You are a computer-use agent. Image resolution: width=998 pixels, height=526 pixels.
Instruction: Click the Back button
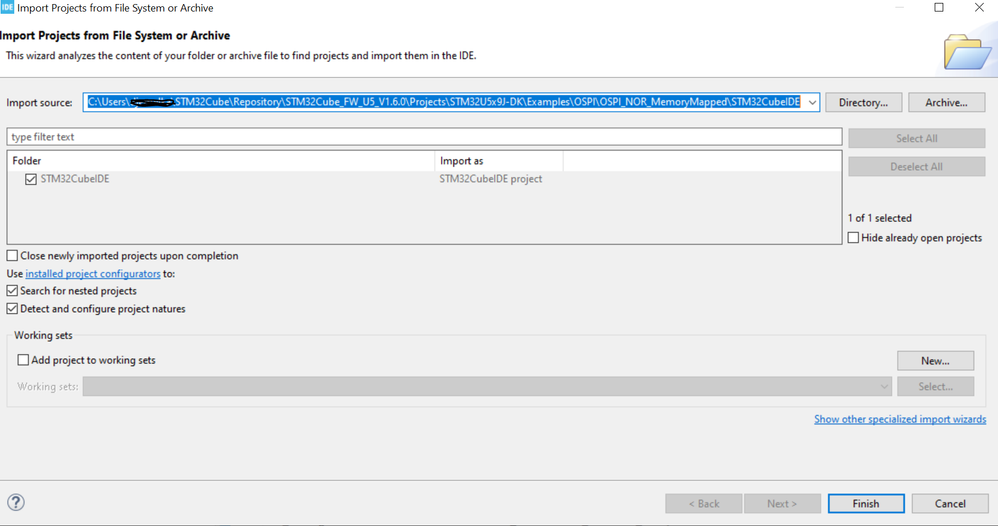click(x=704, y=503)
